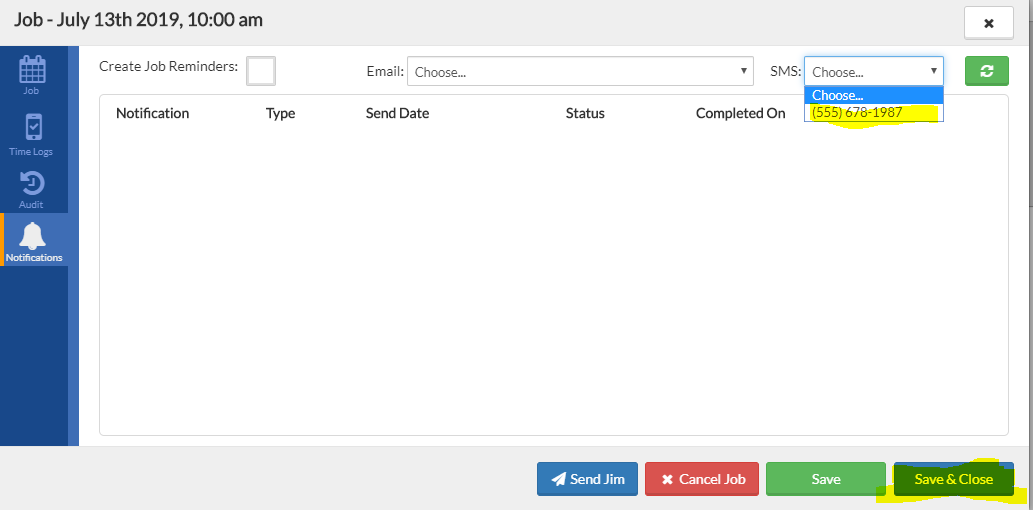This screenshot has width=1033, height=510.
Task: Click the Type column header
Action: 280,113
